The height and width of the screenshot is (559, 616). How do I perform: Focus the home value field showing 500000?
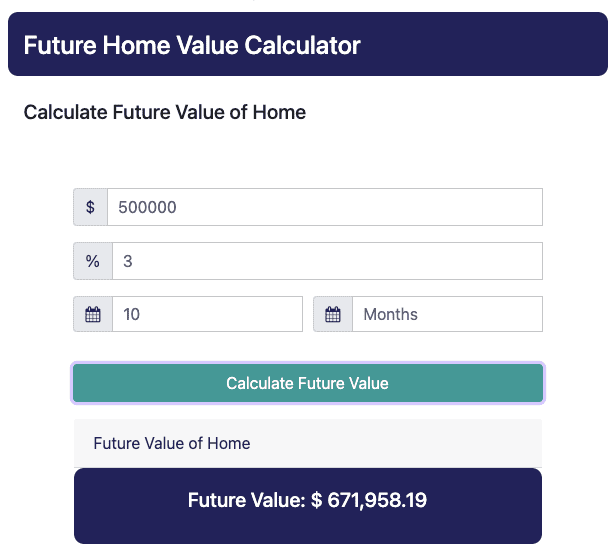[325, 207]
